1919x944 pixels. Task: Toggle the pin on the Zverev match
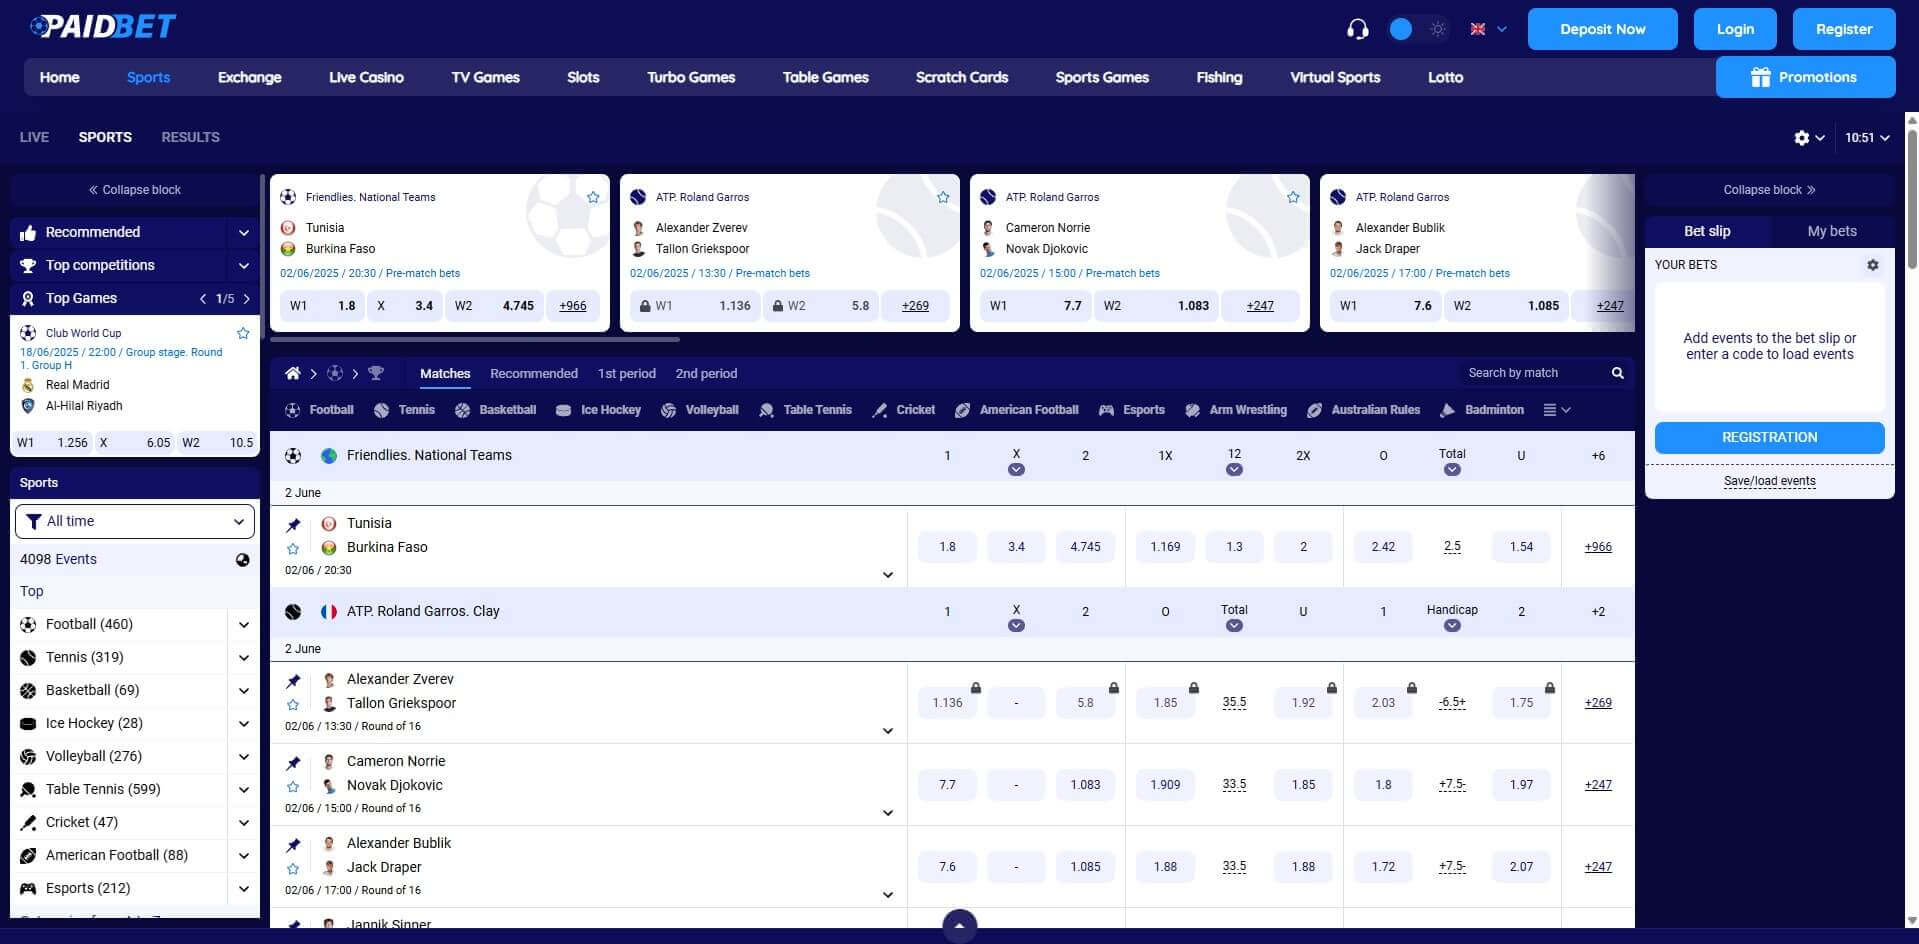(x=293, y=681)
